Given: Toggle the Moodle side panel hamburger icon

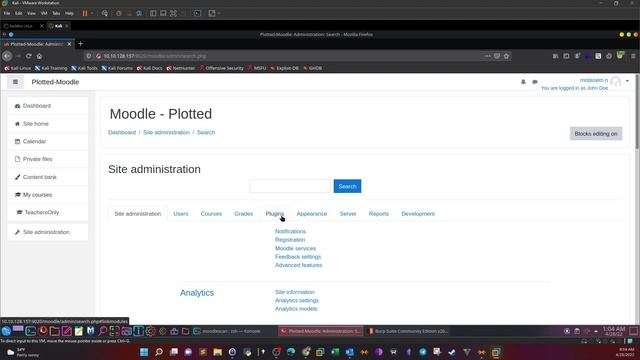Looking at the screenshot, I should 16,82.
